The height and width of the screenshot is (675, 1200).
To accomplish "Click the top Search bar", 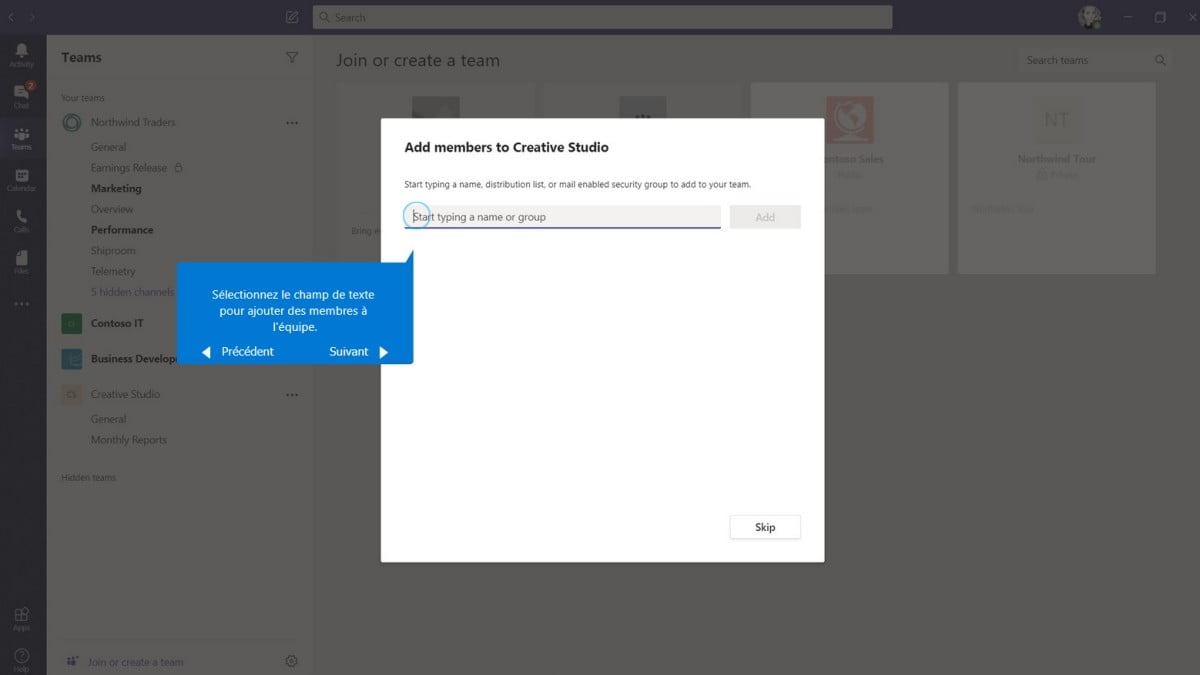I will point(602,17).
